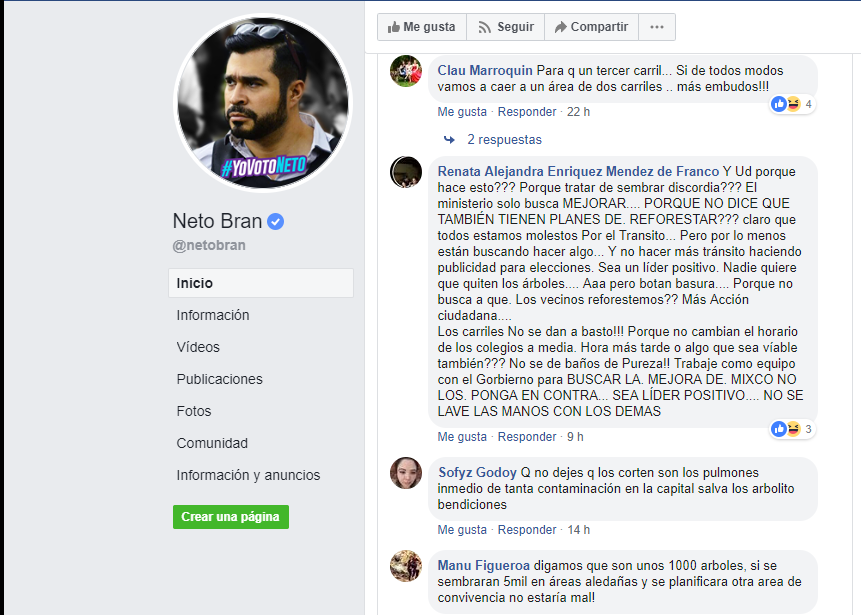
Task: Click Manu Figueroa's profile avatar
Action: pyautogui.click(x=405, y=566)
